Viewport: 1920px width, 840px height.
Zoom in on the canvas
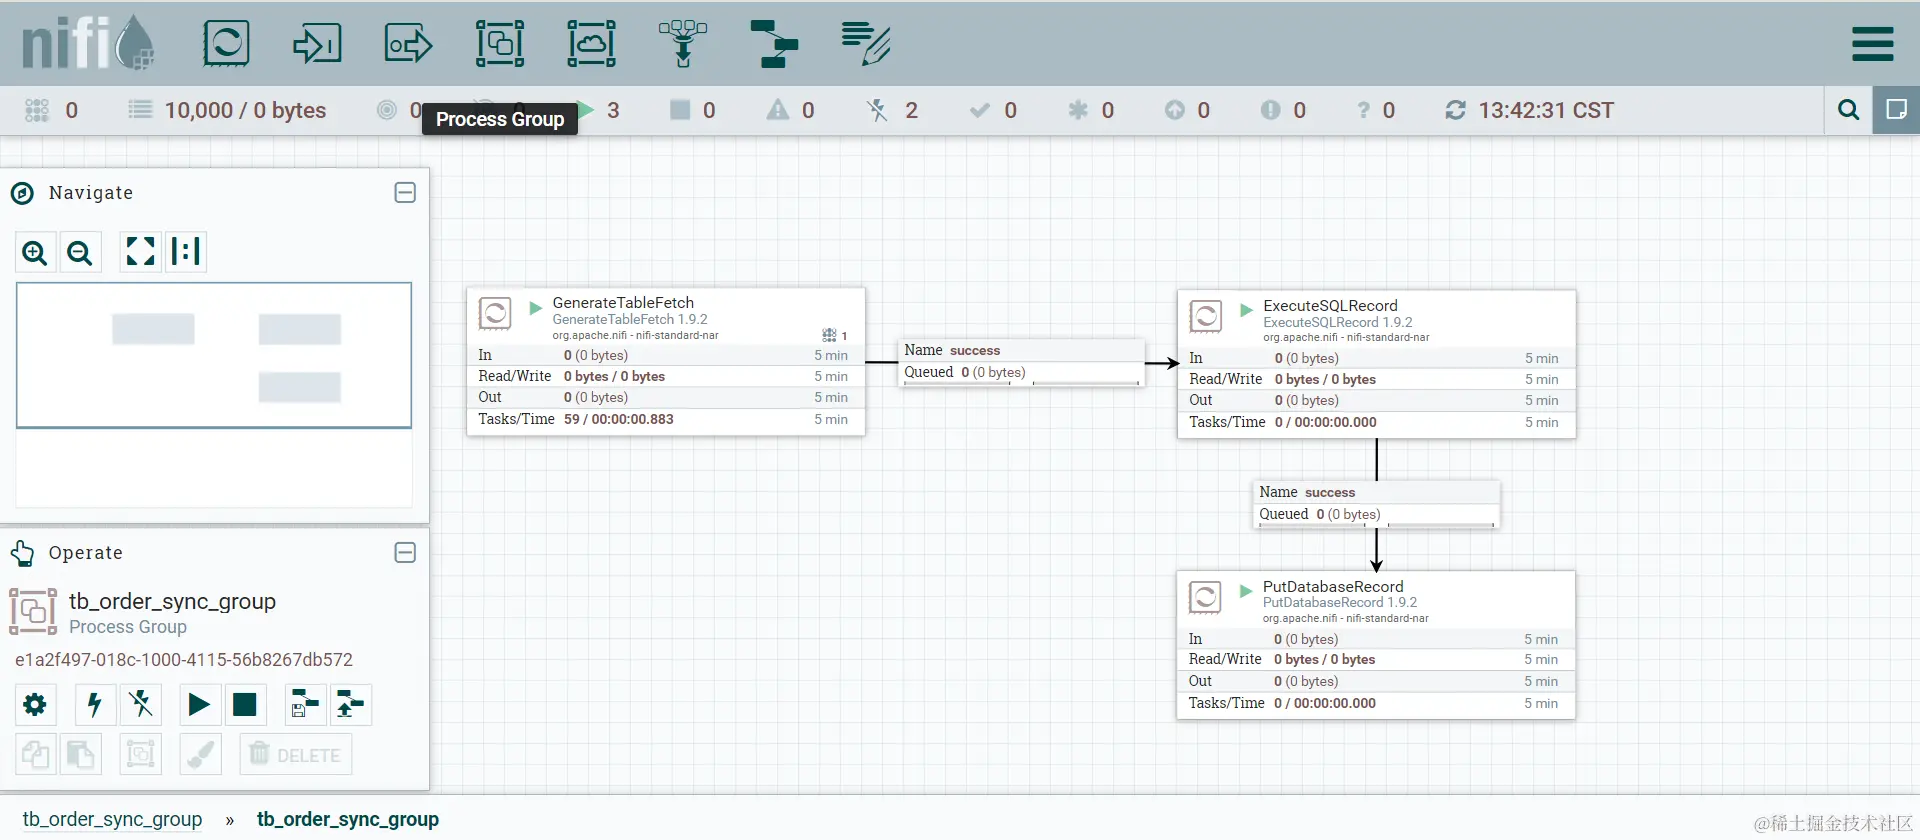pyautogui.click(x=35, y=252)
